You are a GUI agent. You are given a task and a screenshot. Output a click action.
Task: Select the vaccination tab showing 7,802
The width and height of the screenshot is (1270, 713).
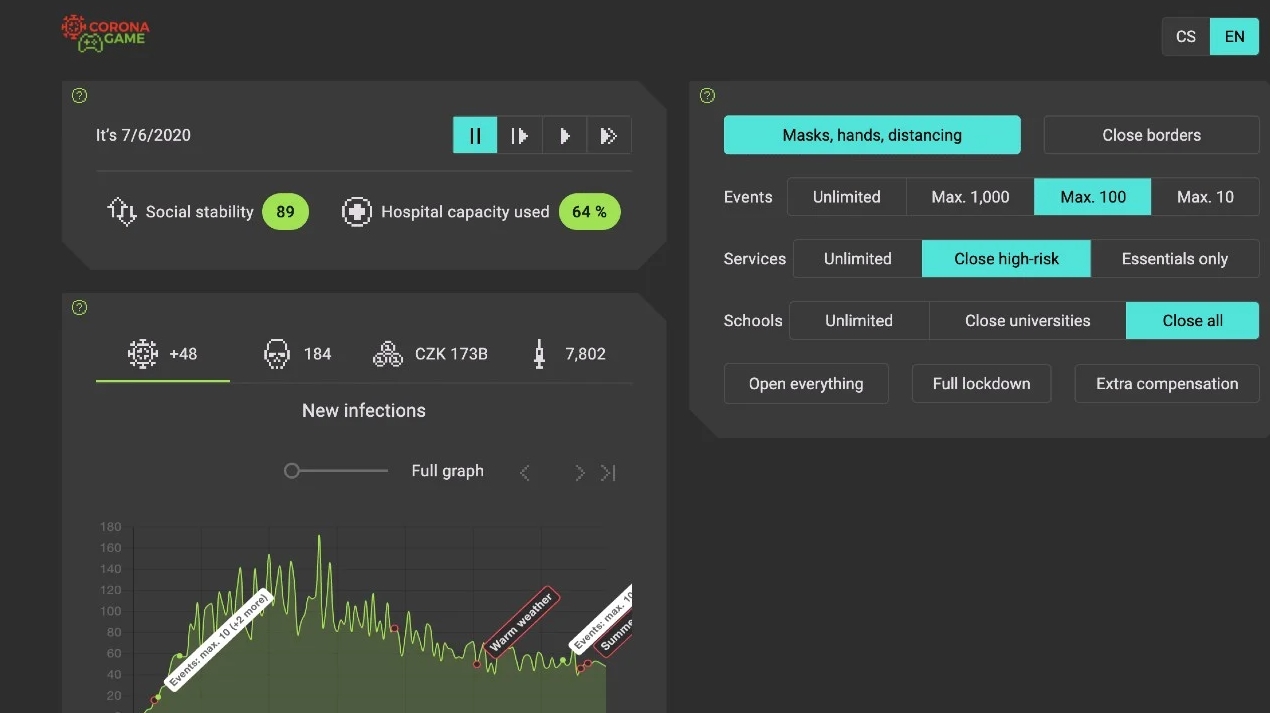click(x=568, y=354)
